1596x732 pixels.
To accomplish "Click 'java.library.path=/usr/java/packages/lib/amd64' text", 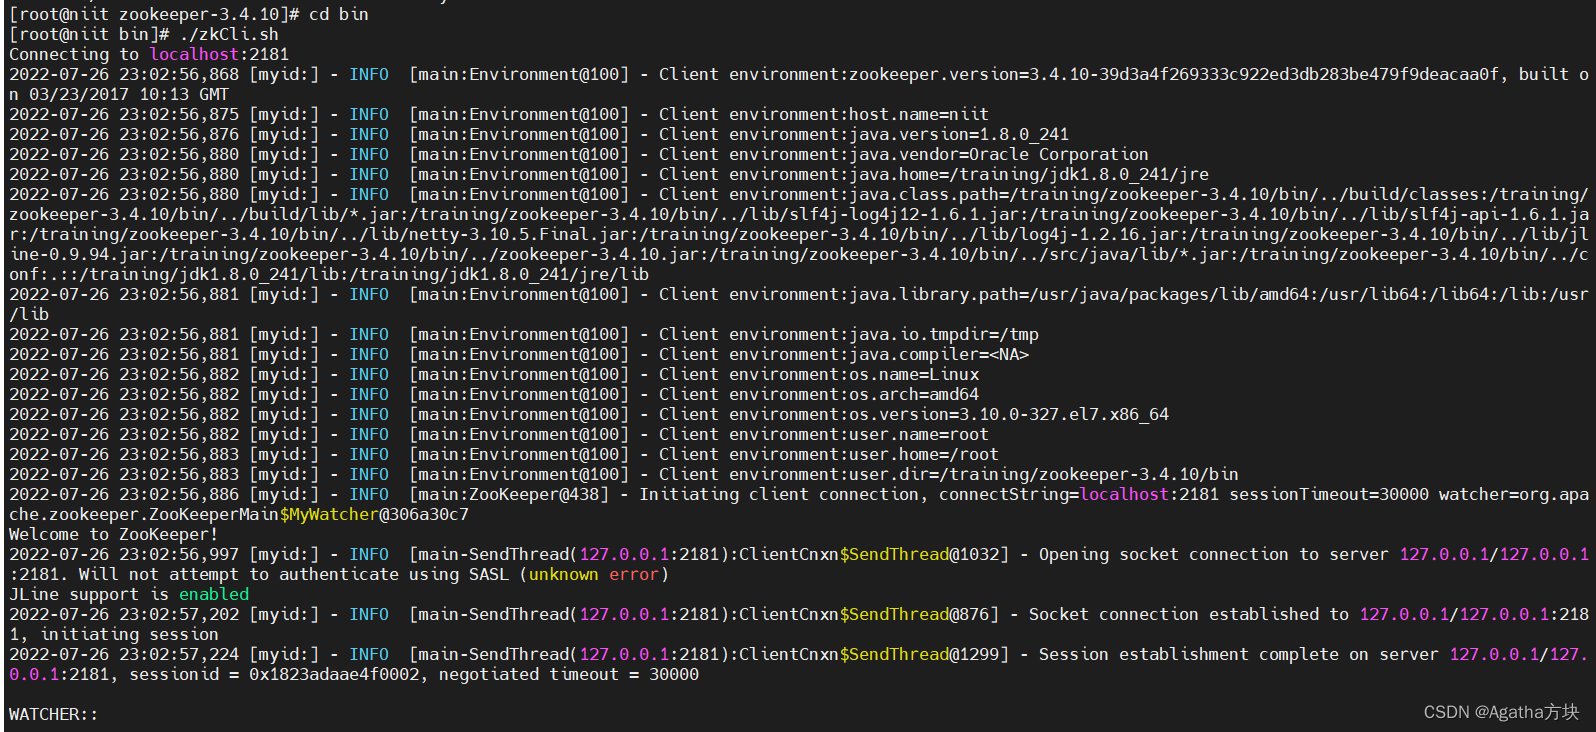I will coord(1079,294).
